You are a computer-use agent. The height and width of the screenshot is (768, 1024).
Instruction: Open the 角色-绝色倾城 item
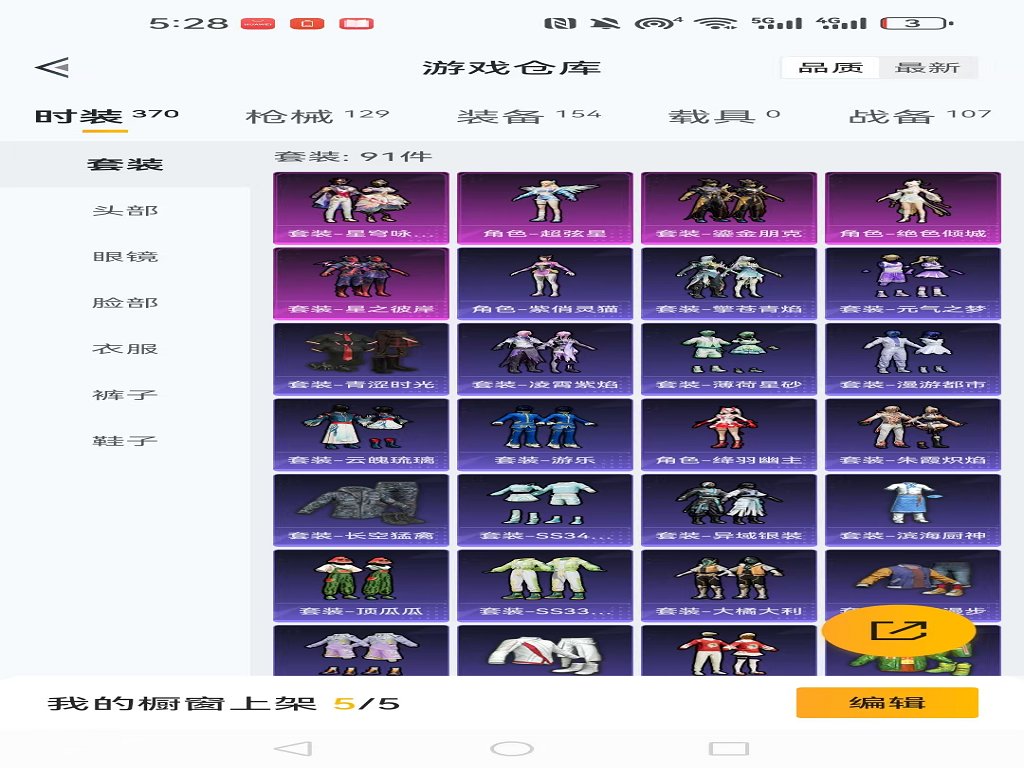click(912, 208)
